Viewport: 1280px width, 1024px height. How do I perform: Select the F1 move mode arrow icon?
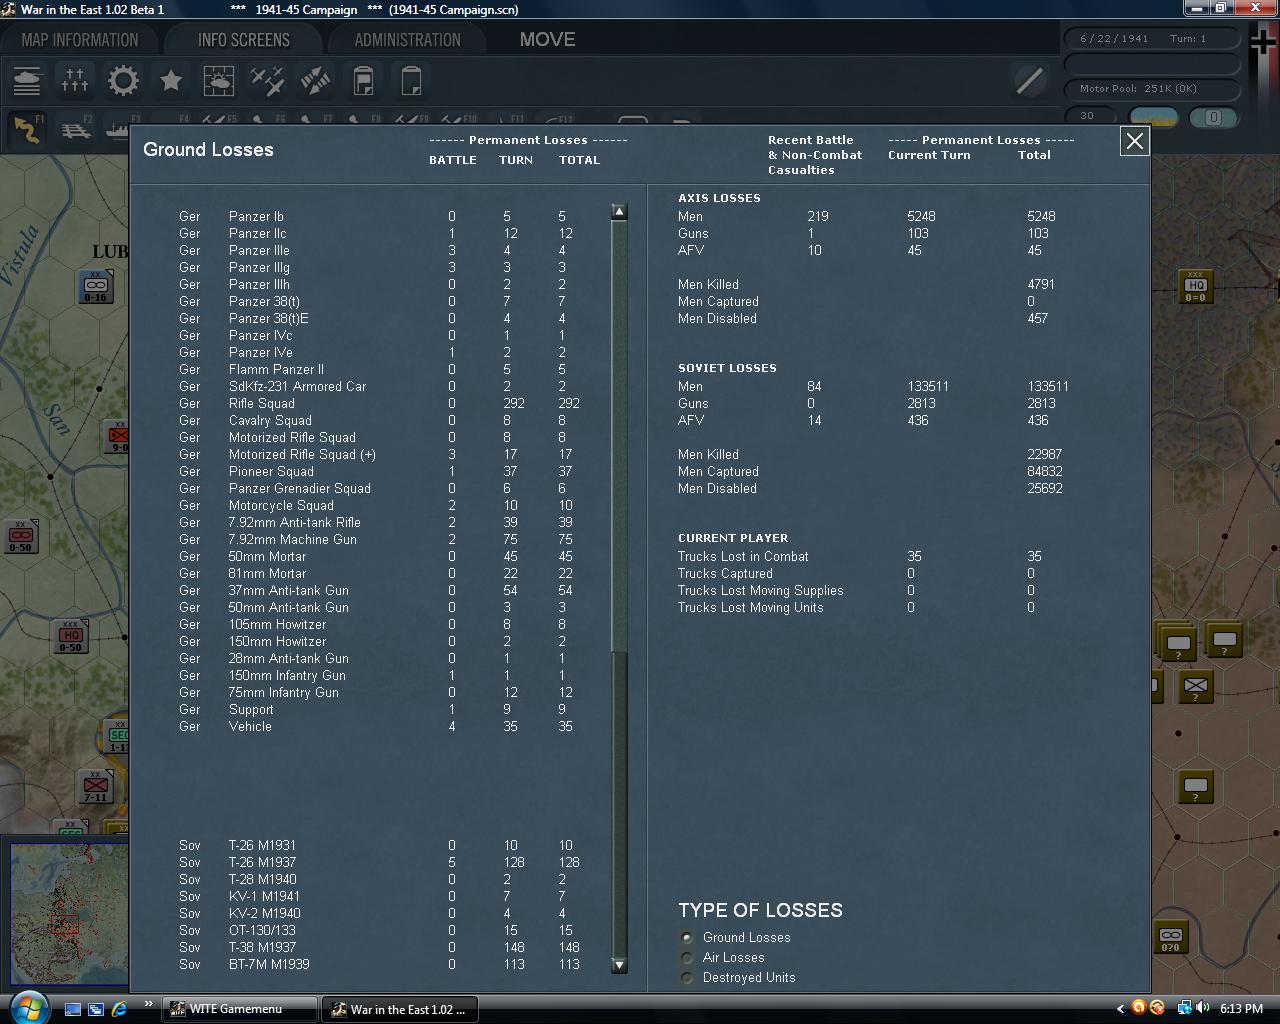tap(27, 128)
